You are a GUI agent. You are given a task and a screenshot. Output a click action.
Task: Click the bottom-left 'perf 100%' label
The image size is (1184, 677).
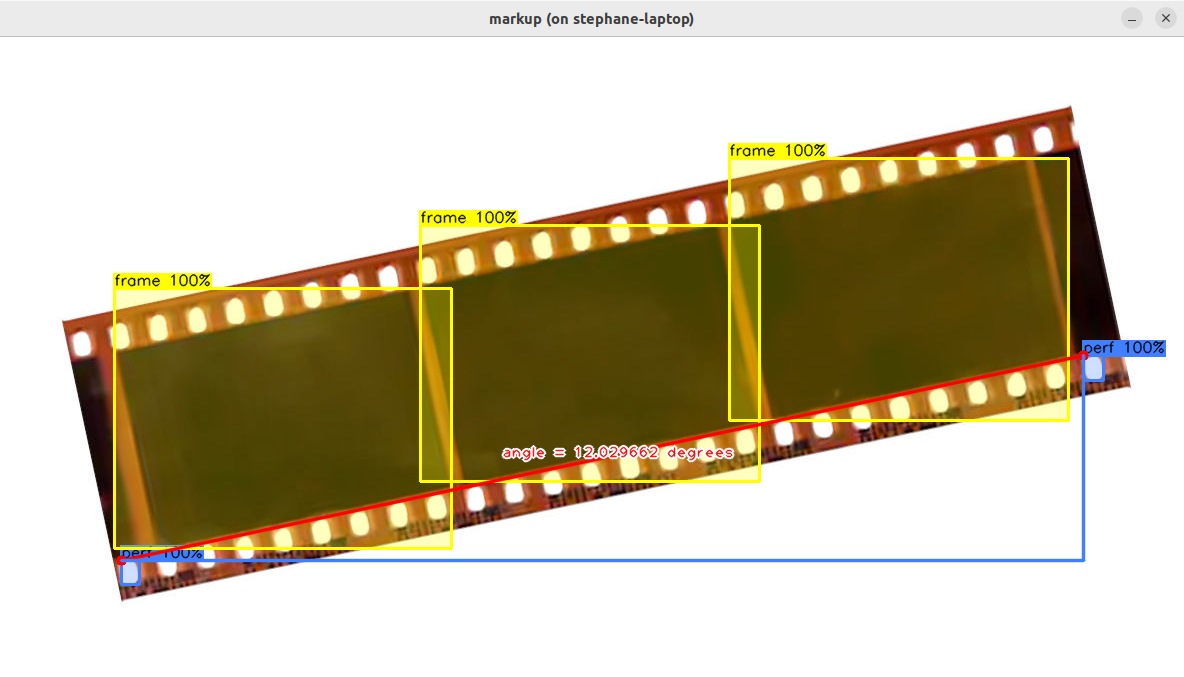162,554
